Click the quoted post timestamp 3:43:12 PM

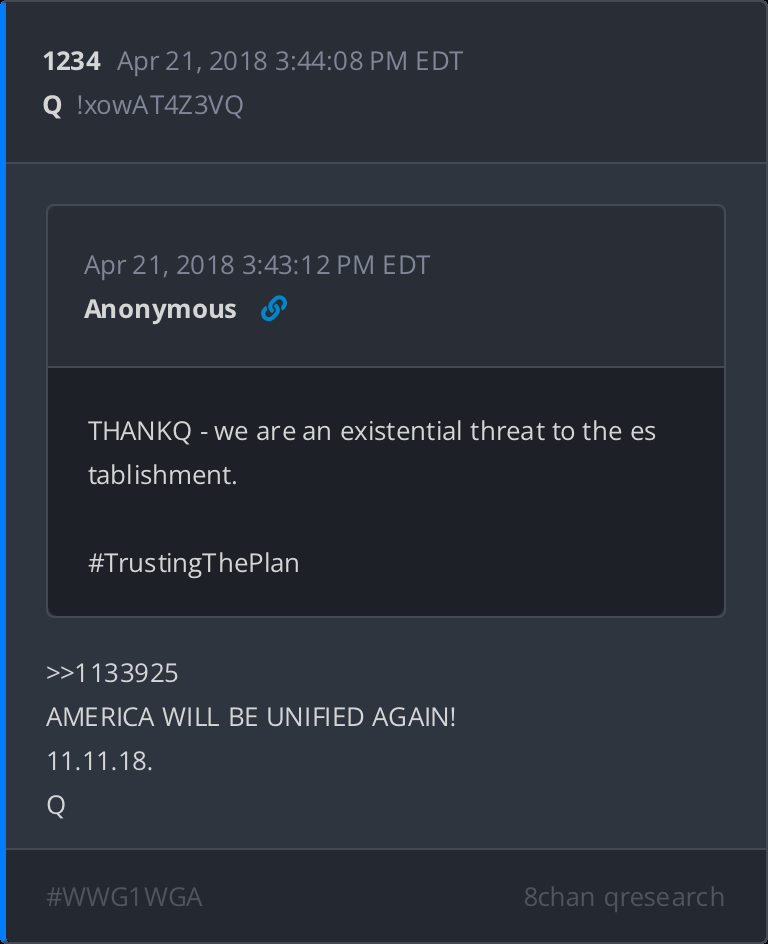tap(257, 265)
